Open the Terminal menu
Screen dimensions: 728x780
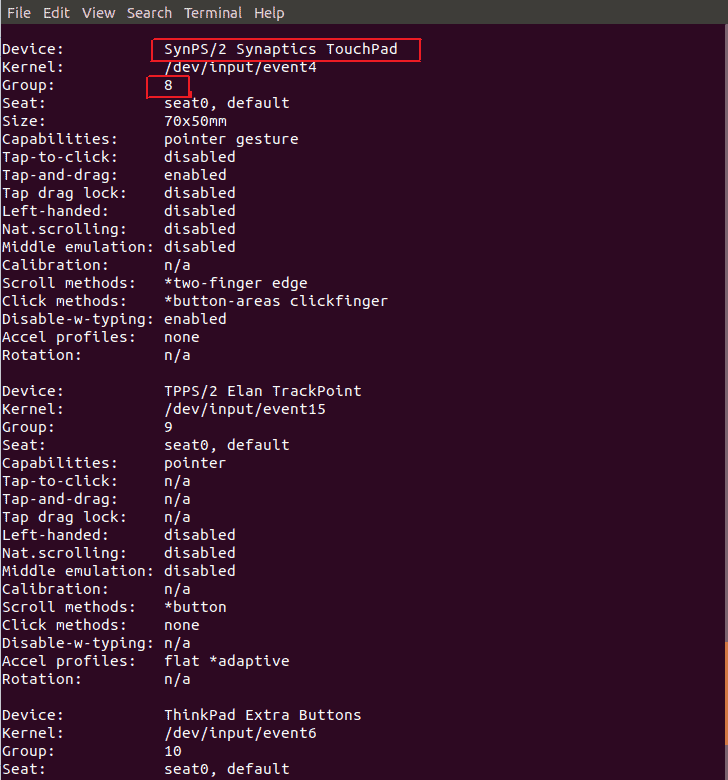(x=213, y=12)
